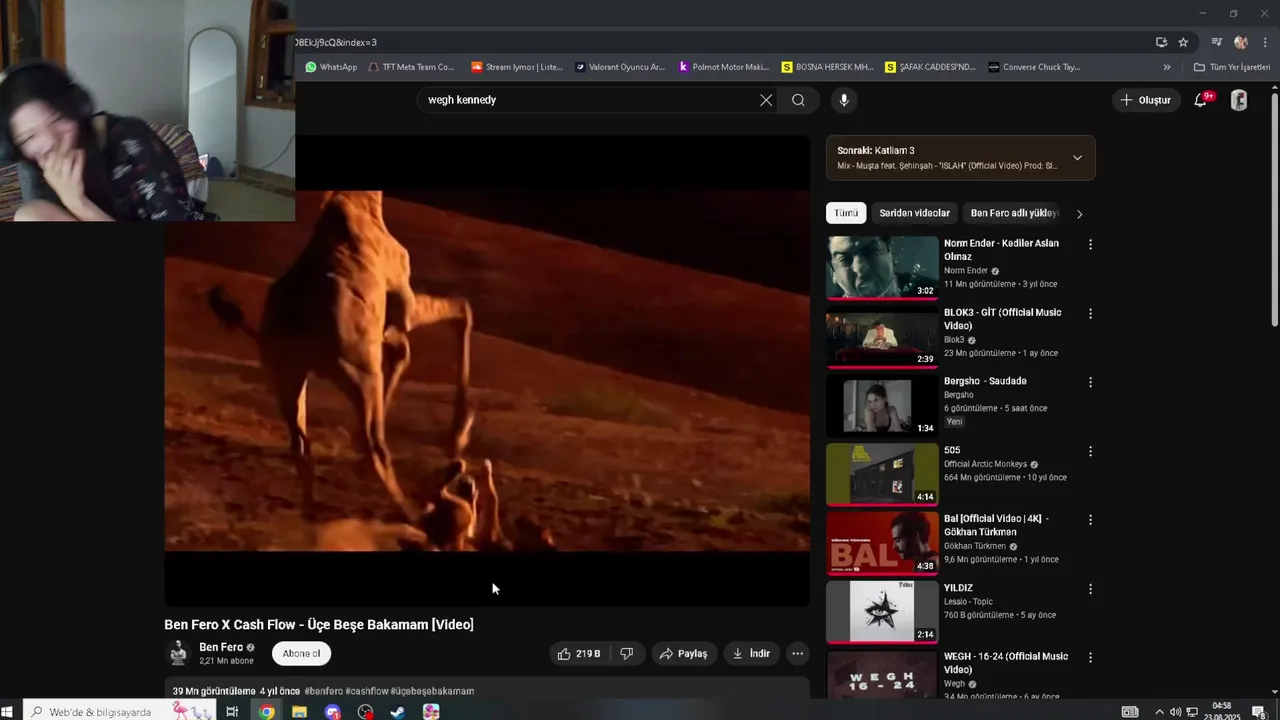The height and width of the screenshot is (720, 1280).
Task: Select the Seriden videolar filter chip
Action: tap(914, 213)
